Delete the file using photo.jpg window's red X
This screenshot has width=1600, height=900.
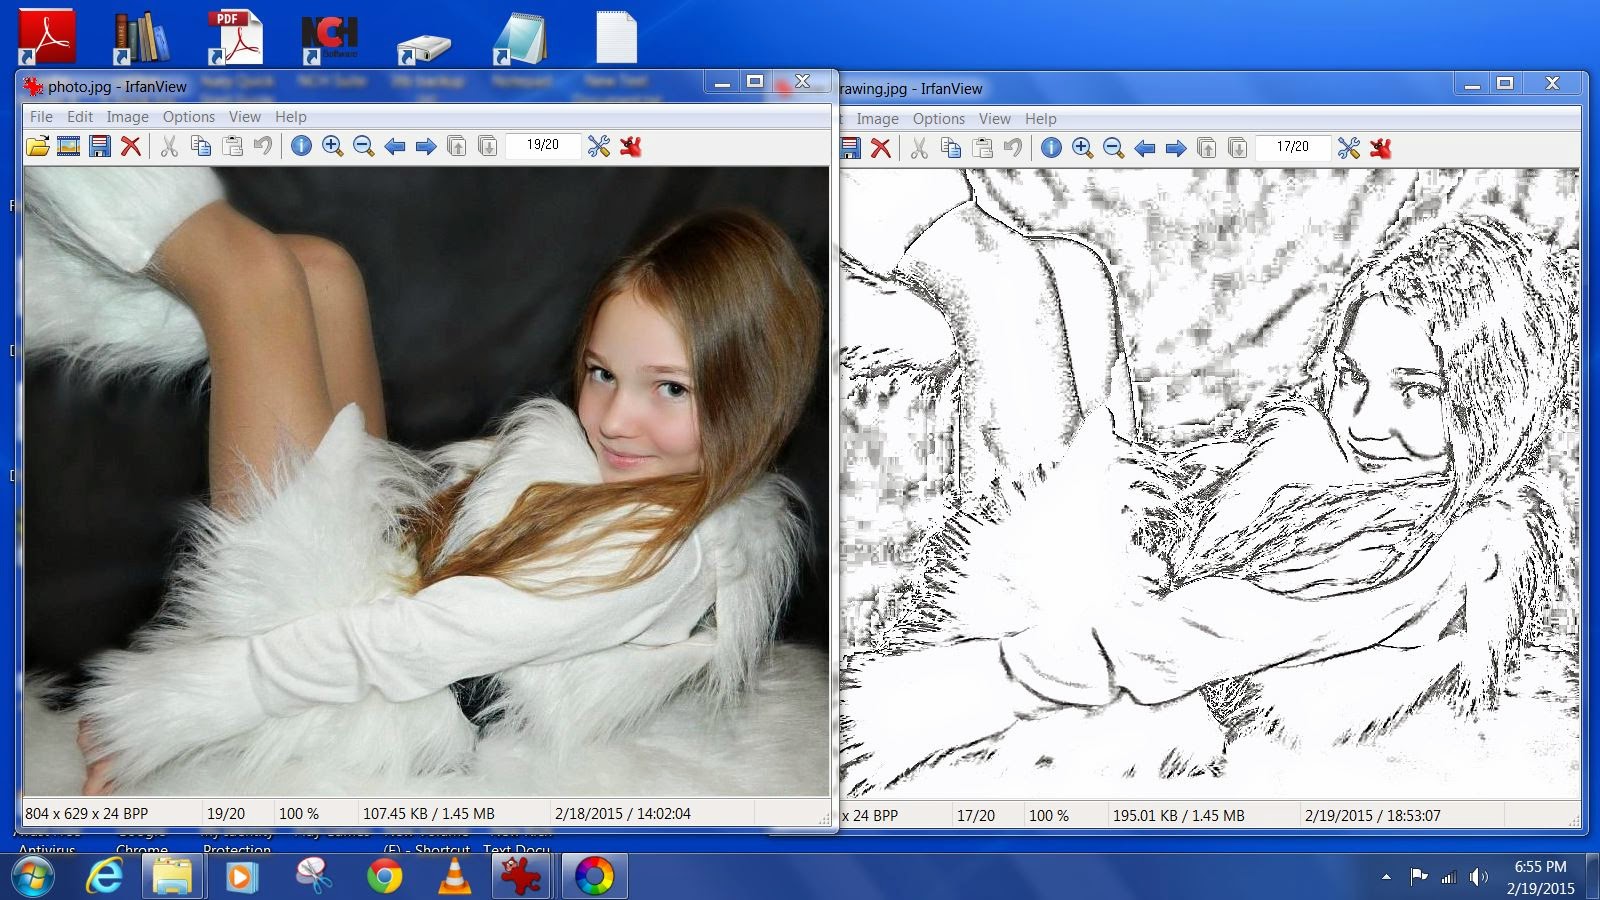[x=131, y=147]
